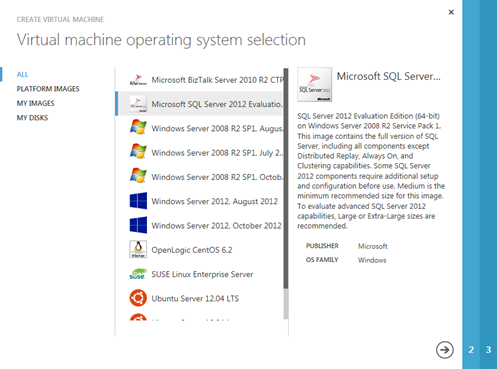
Task: Close the Create Virtual Machine dialog
Action: [x=451, y=12]
